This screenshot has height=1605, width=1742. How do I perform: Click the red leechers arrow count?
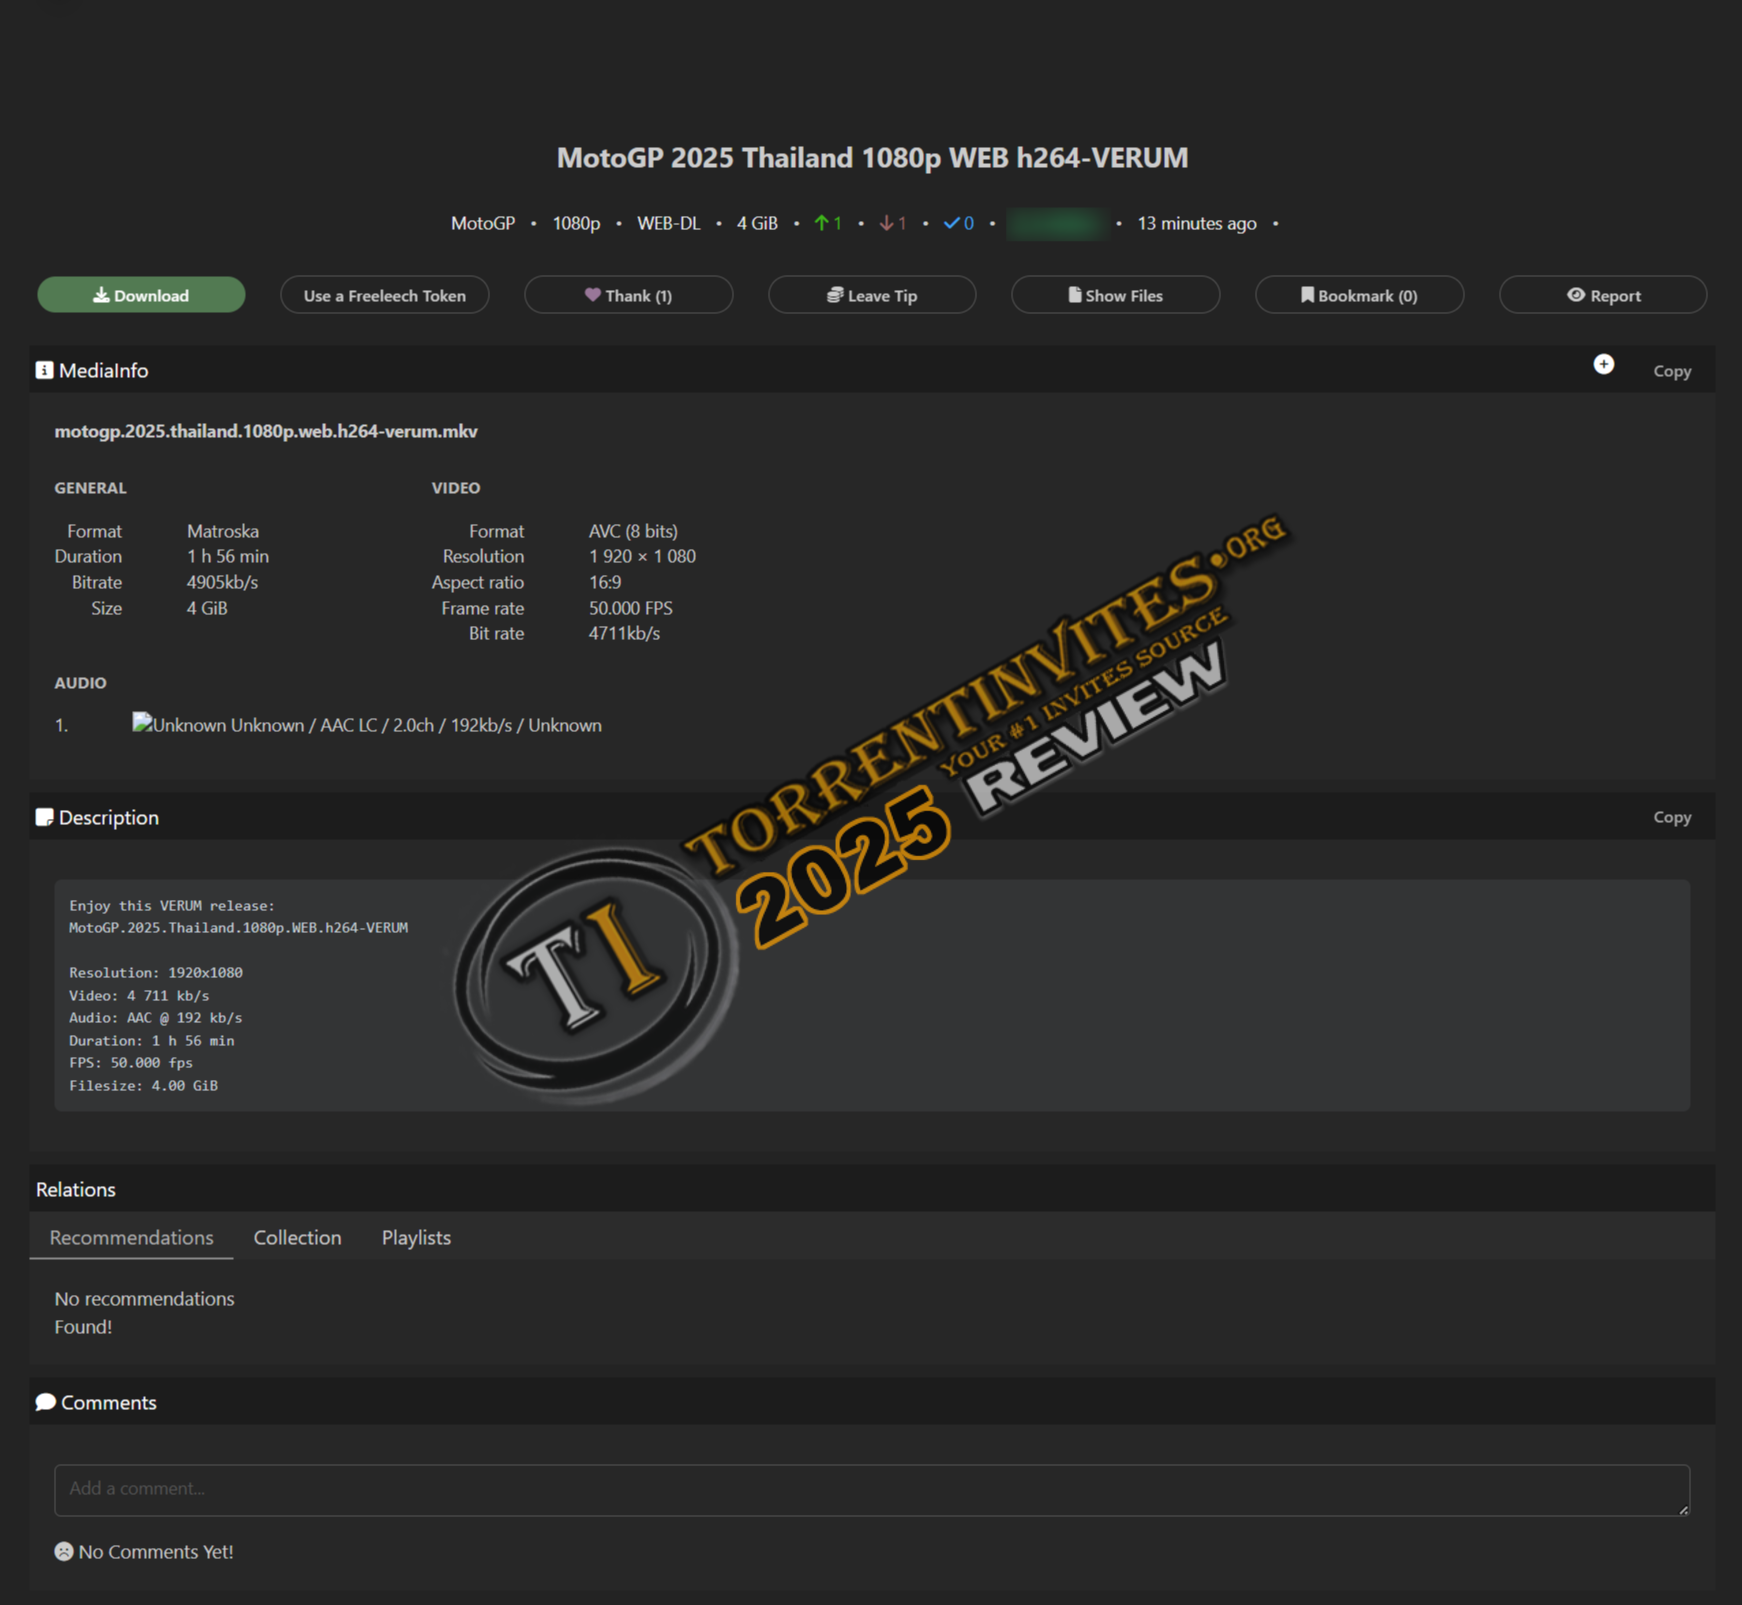coord(893,223)
